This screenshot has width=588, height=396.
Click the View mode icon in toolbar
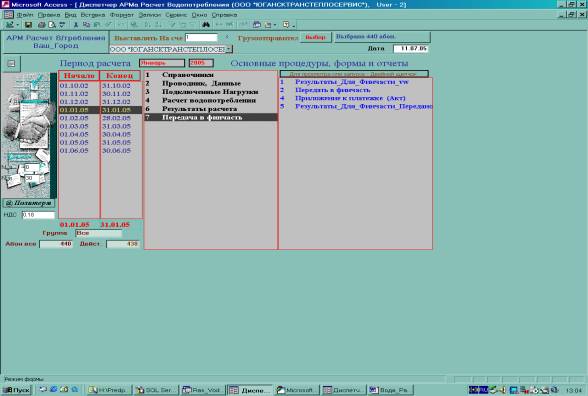coord(9,25)
